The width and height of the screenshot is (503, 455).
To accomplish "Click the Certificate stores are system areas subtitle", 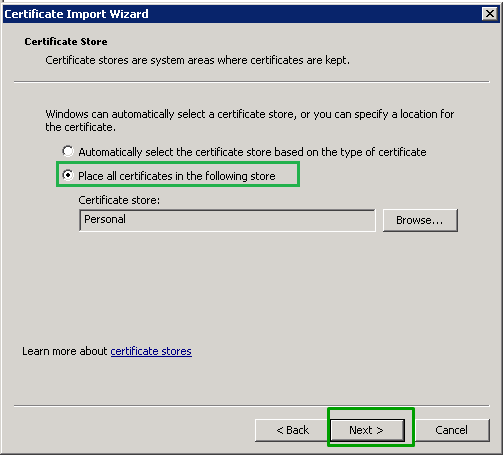I will (x=198, y=60).
